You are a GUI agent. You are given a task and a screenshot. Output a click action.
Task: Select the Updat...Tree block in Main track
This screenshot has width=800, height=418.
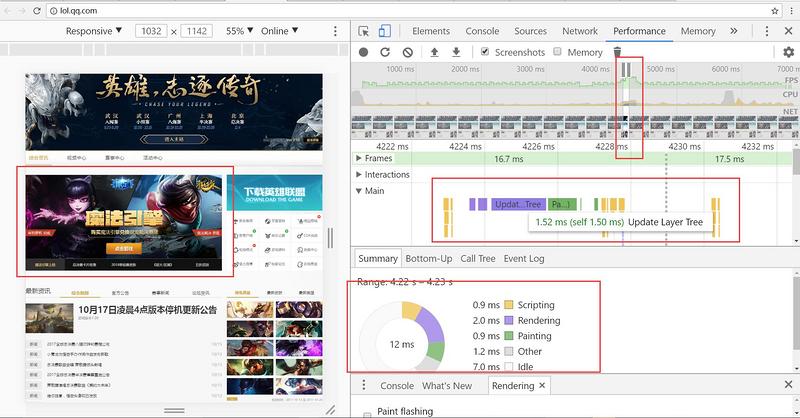click(518, 205)
